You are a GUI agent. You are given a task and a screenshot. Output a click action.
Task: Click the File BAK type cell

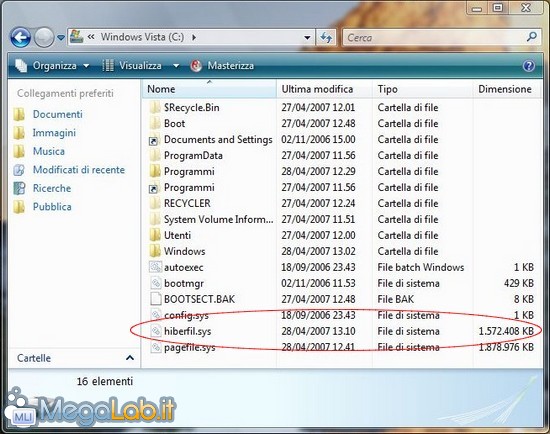(396, 300)
